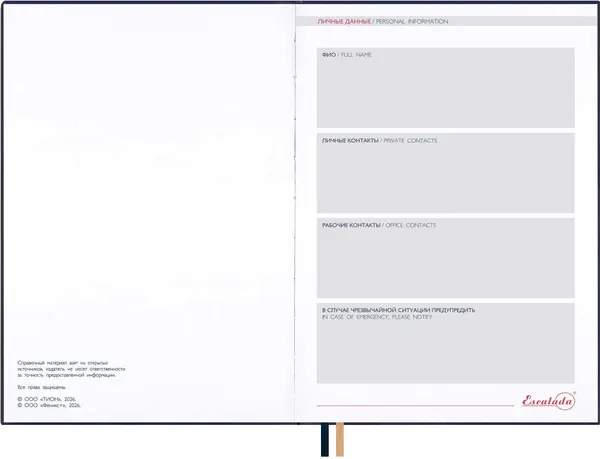The width and height of the screenshot is (600, 459).
Task: Click the 'PRIVATE CONTACTS' label text
Action: [x=410, y=140]
